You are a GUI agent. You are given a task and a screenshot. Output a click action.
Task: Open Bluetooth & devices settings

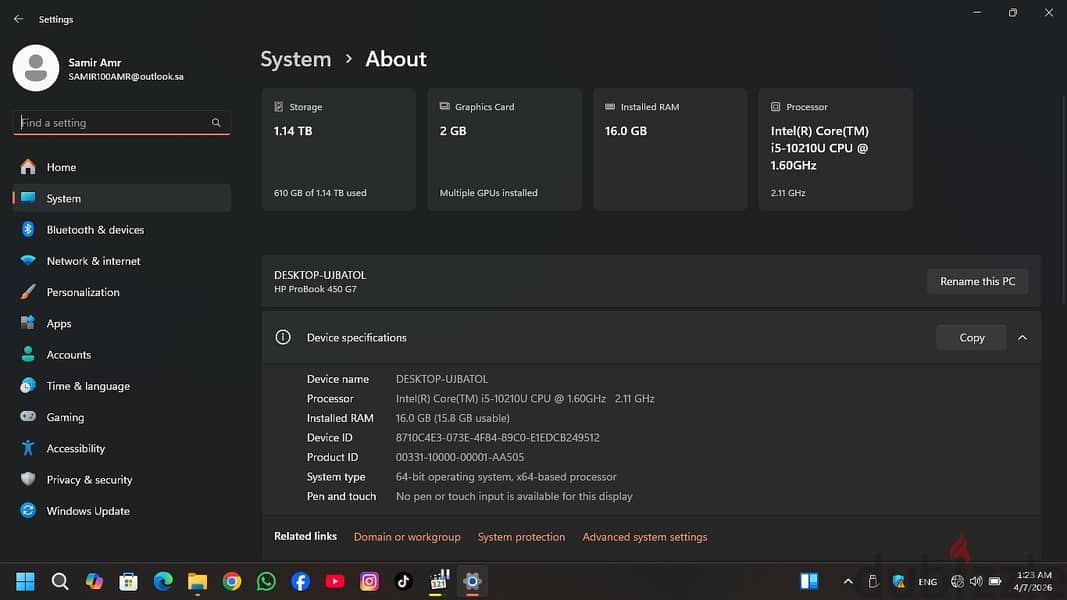click(x=121, y=229)
